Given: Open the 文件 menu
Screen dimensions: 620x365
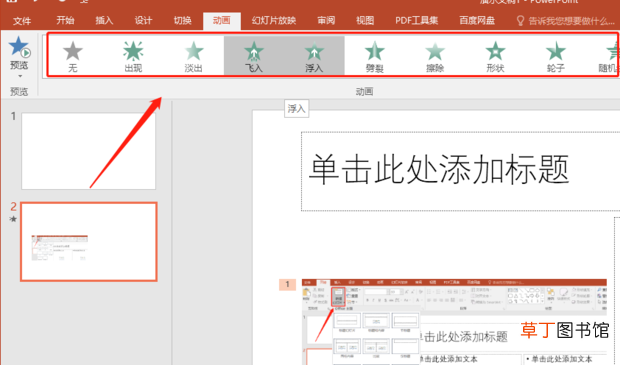Looking at the screenshot, I should [22, 21].
